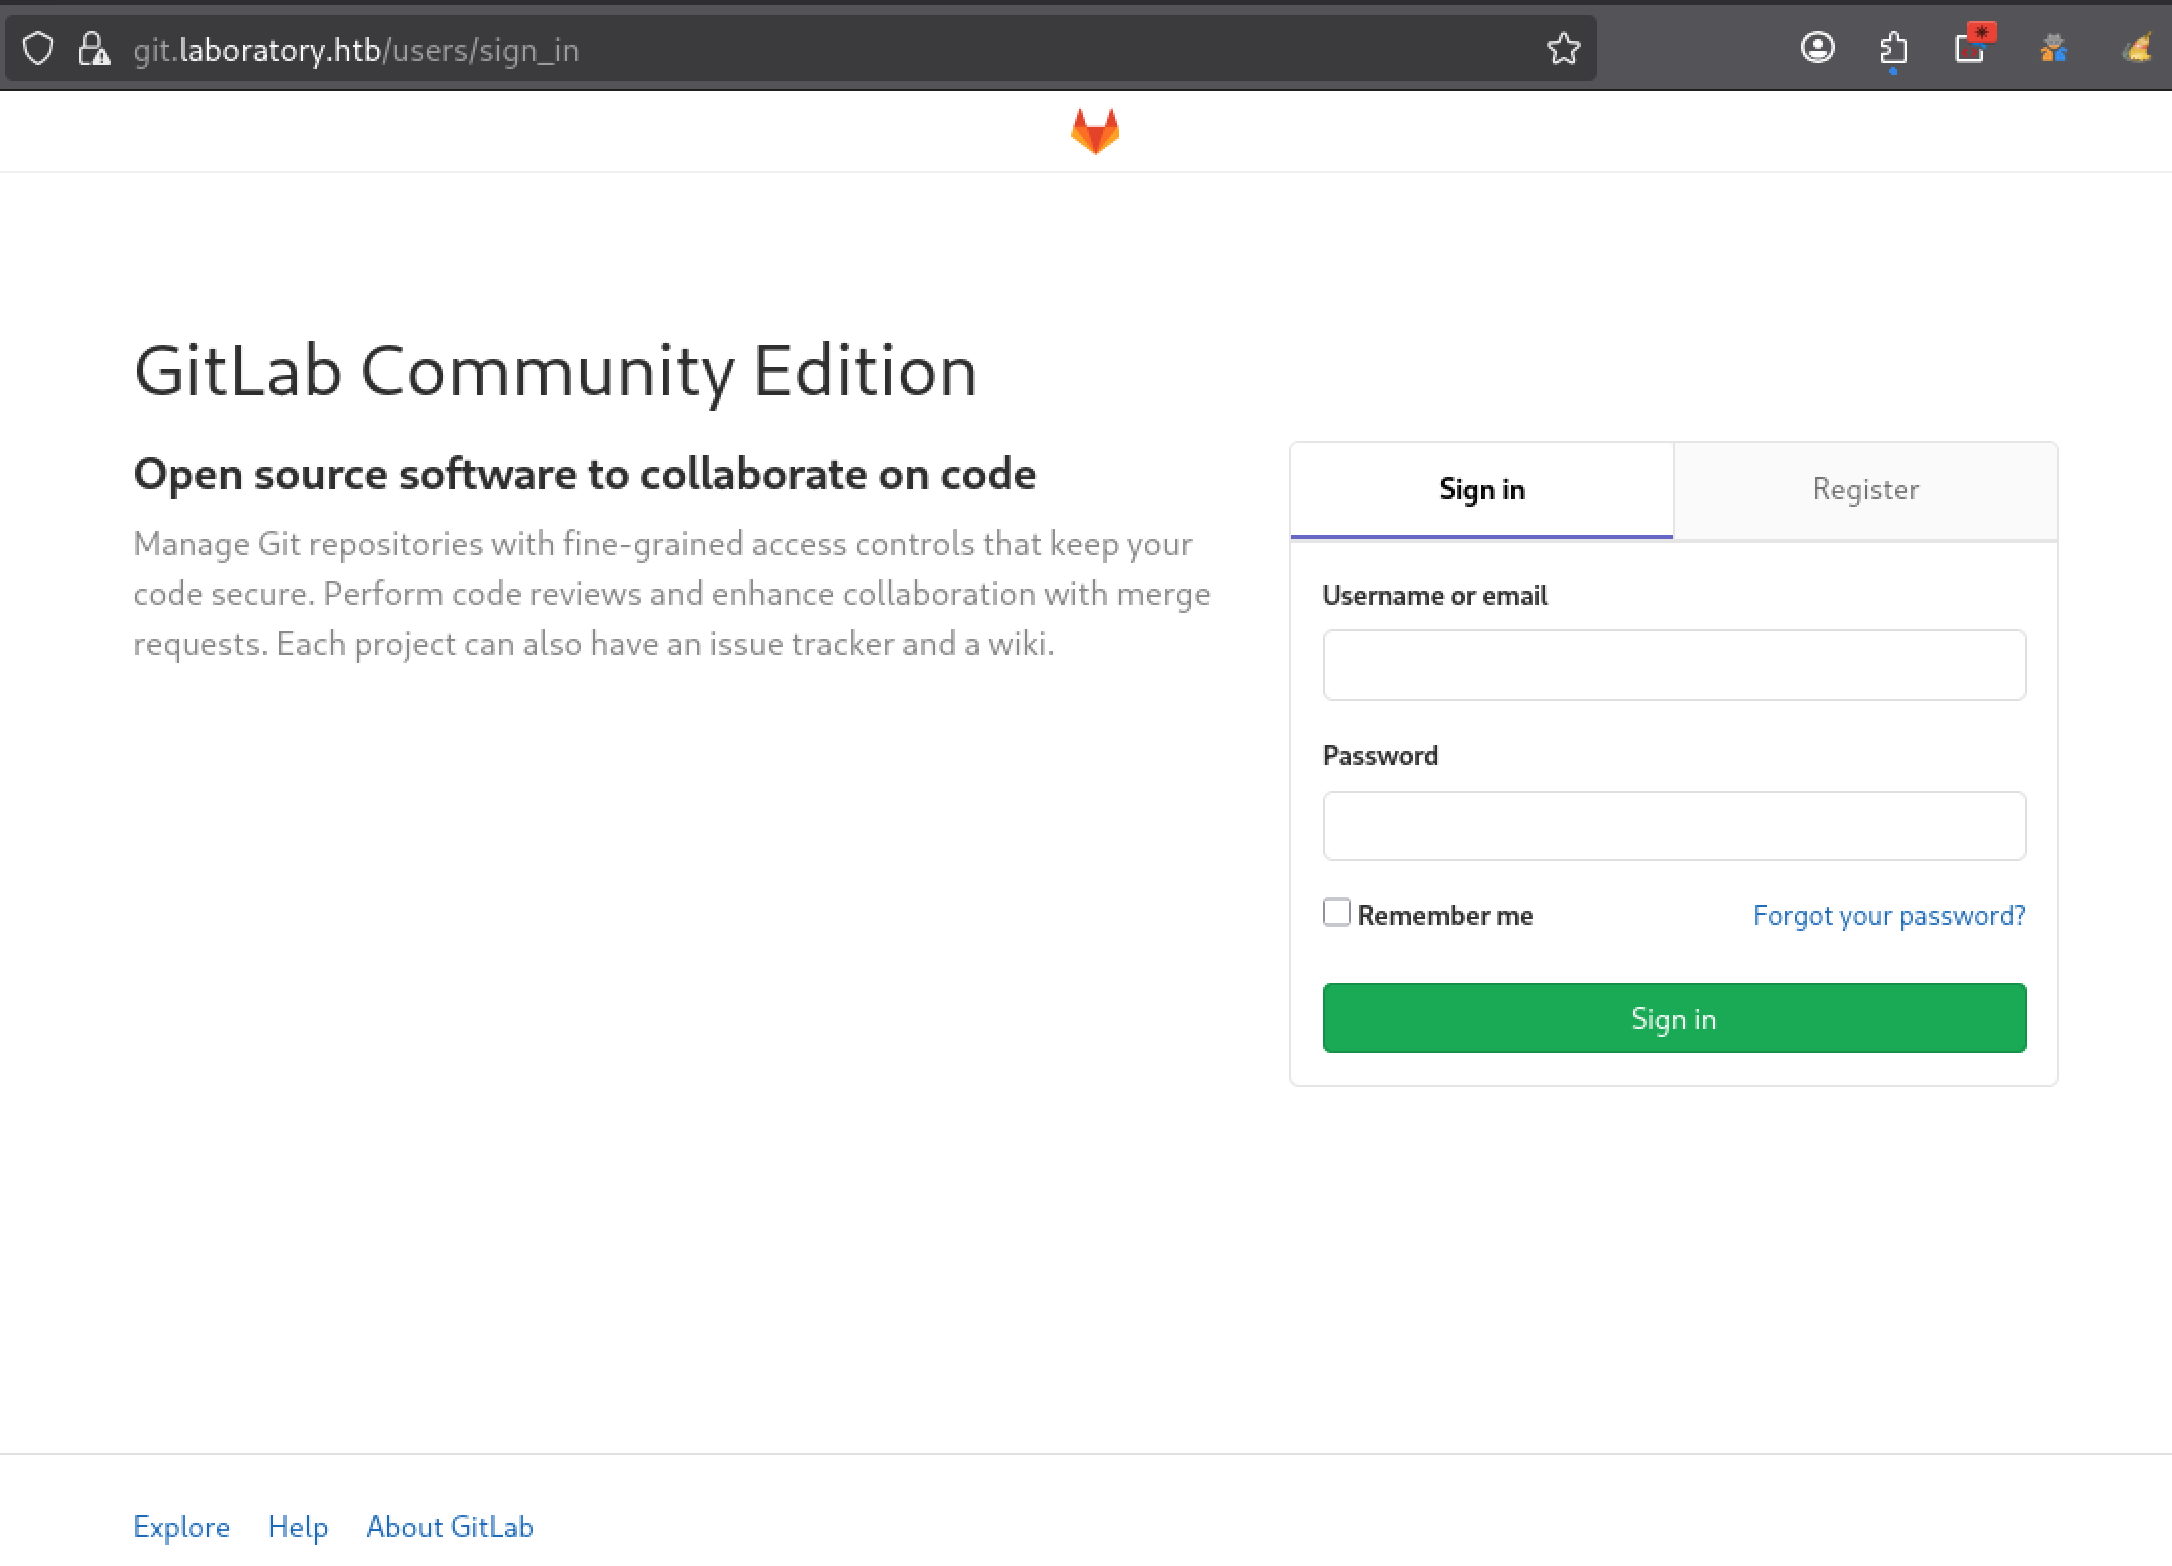This screenshot has width=2172, height=1566.
Task: Click the hat-and-figure extension icon in toolbar
Action: tap(2053, 47)
